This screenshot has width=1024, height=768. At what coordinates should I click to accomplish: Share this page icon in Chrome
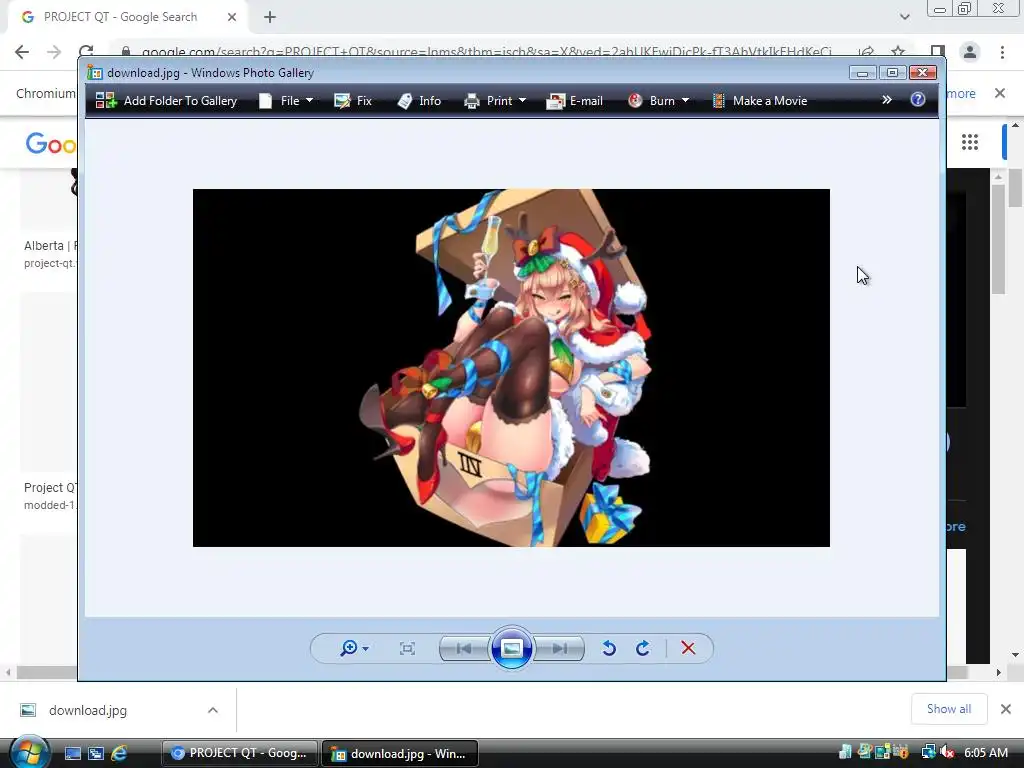(866, 52)
